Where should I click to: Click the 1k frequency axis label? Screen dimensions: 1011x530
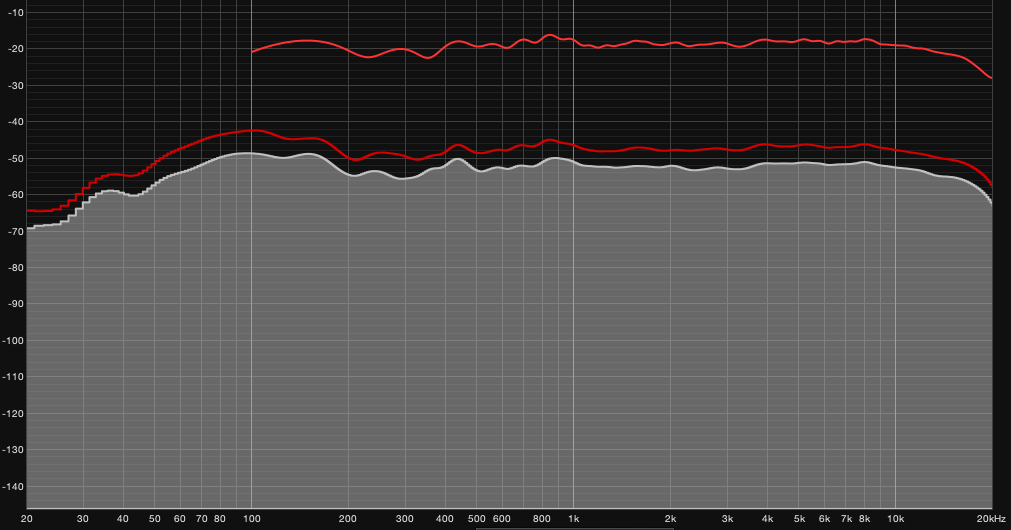[x=573, y=518]
